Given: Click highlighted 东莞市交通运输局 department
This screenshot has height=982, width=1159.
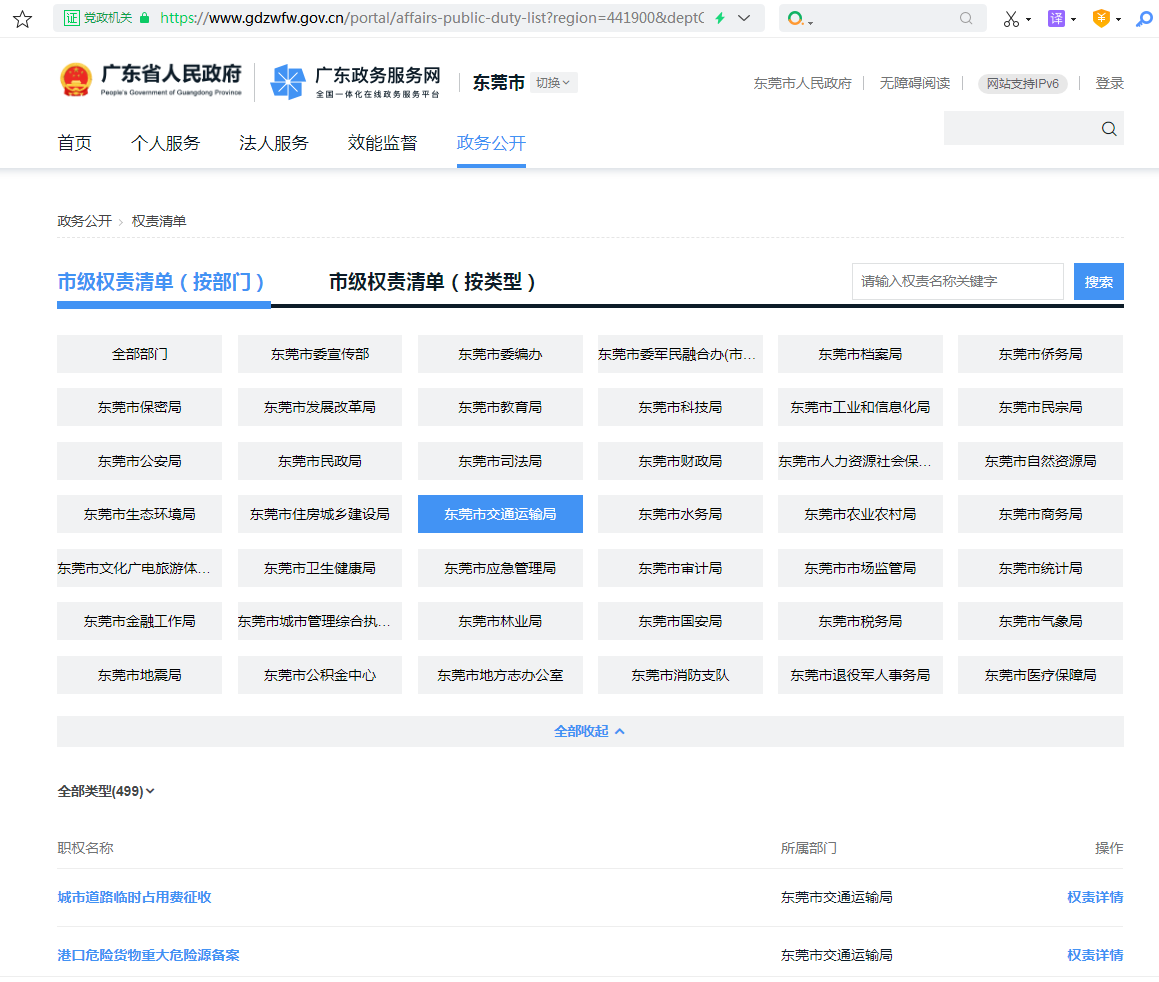Looking at the screenshot, I should coord(500,514).
